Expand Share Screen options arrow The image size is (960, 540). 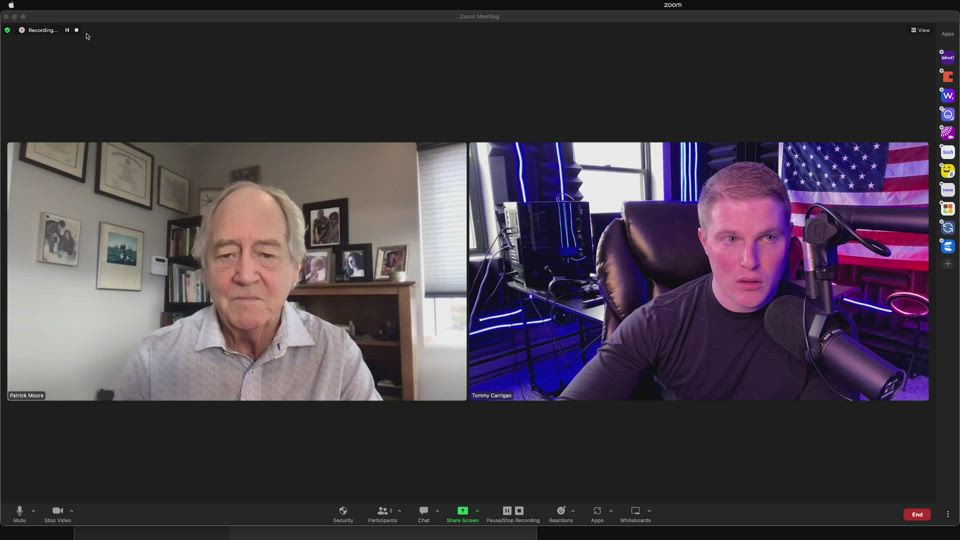point(477,511)
